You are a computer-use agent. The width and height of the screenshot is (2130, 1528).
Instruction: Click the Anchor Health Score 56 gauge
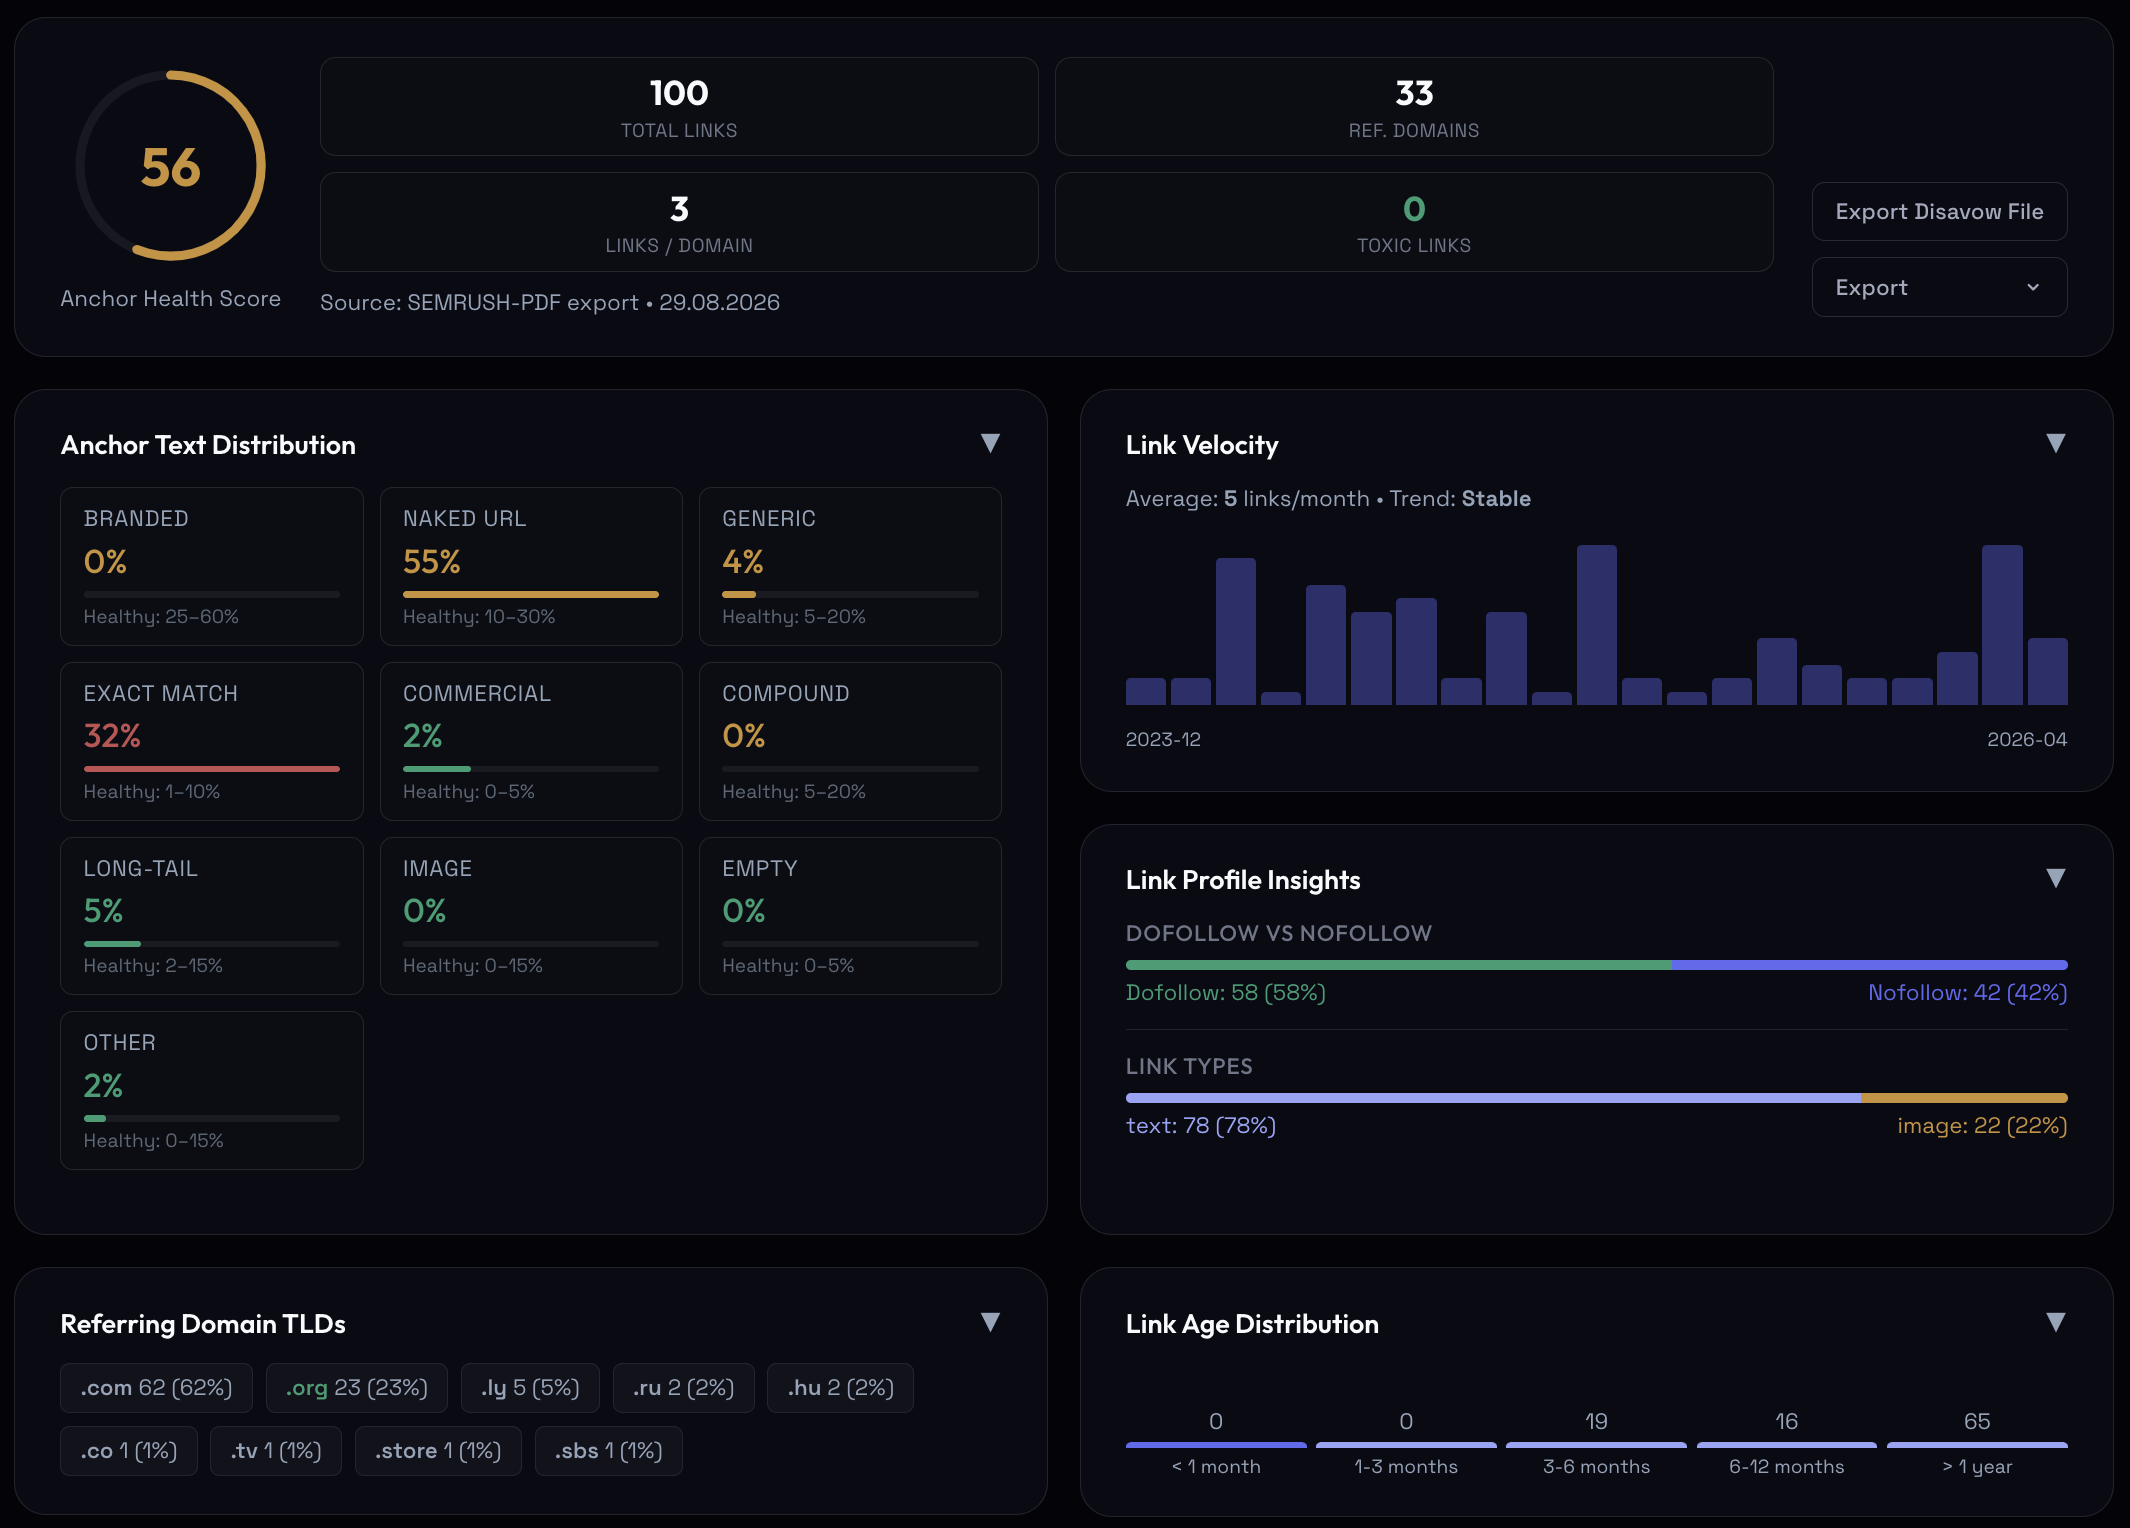coord(171,166)
